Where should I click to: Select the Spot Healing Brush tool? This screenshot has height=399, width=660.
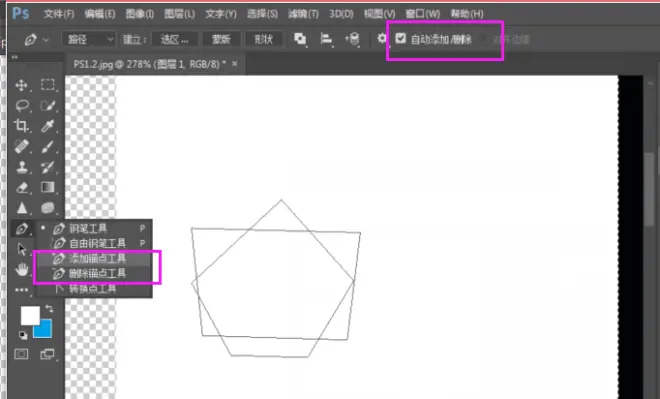21,146
